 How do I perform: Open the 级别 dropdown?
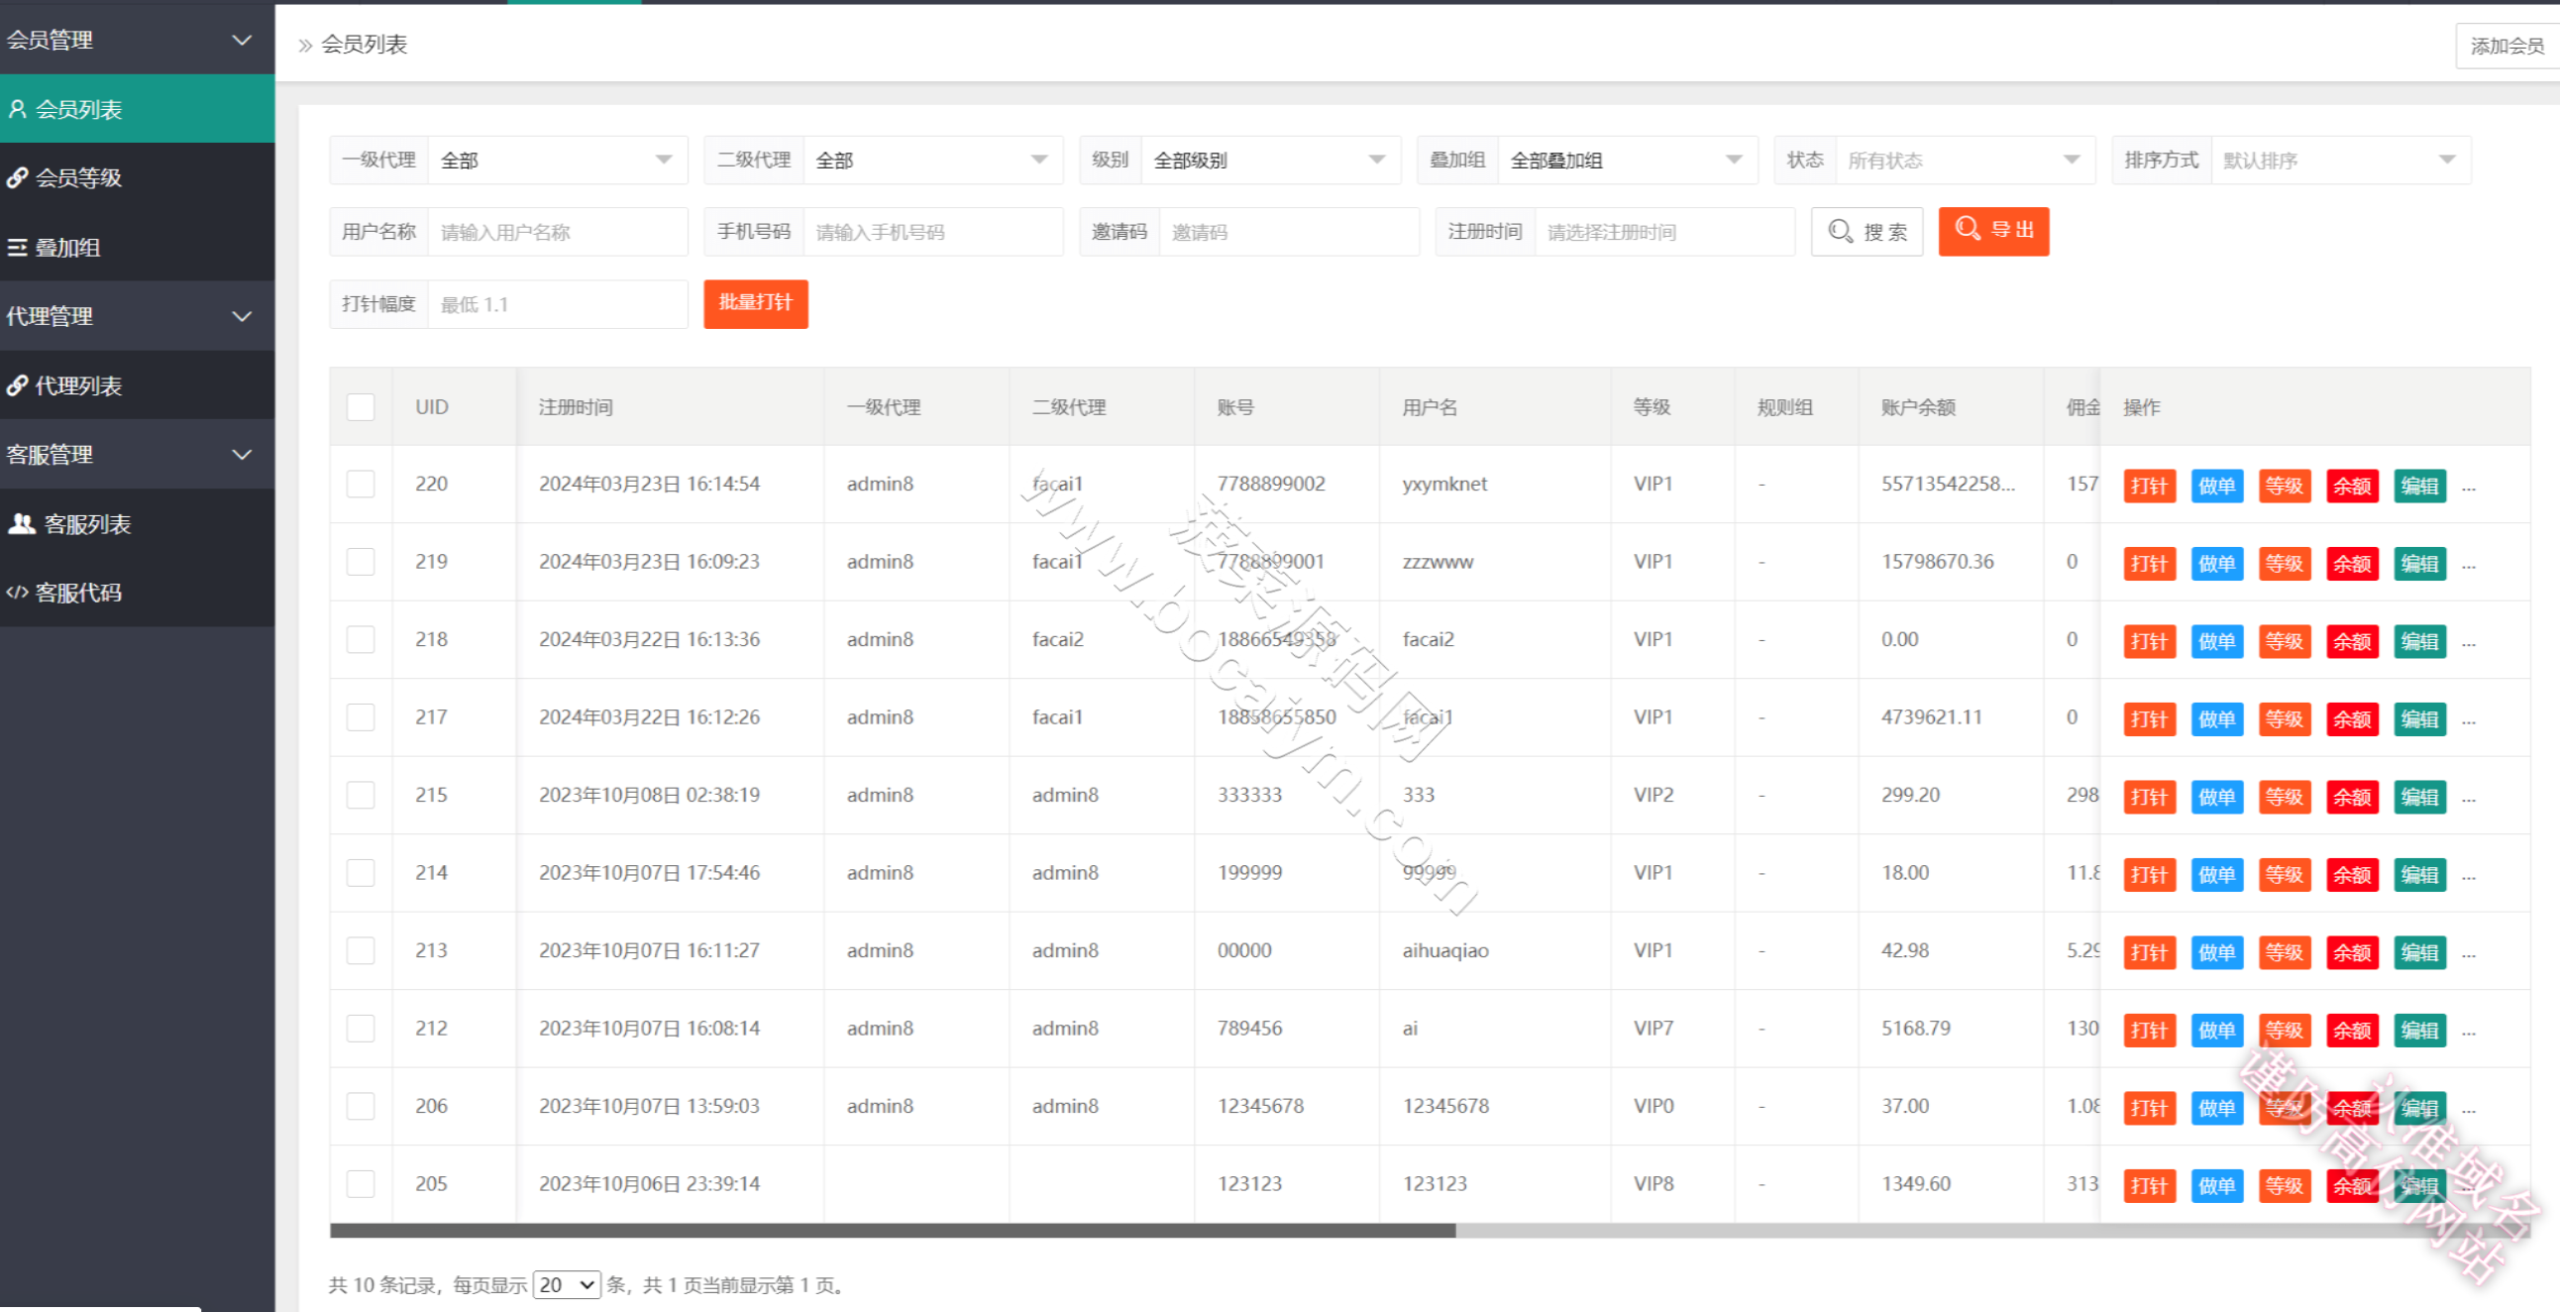[x=1270, y=160]
